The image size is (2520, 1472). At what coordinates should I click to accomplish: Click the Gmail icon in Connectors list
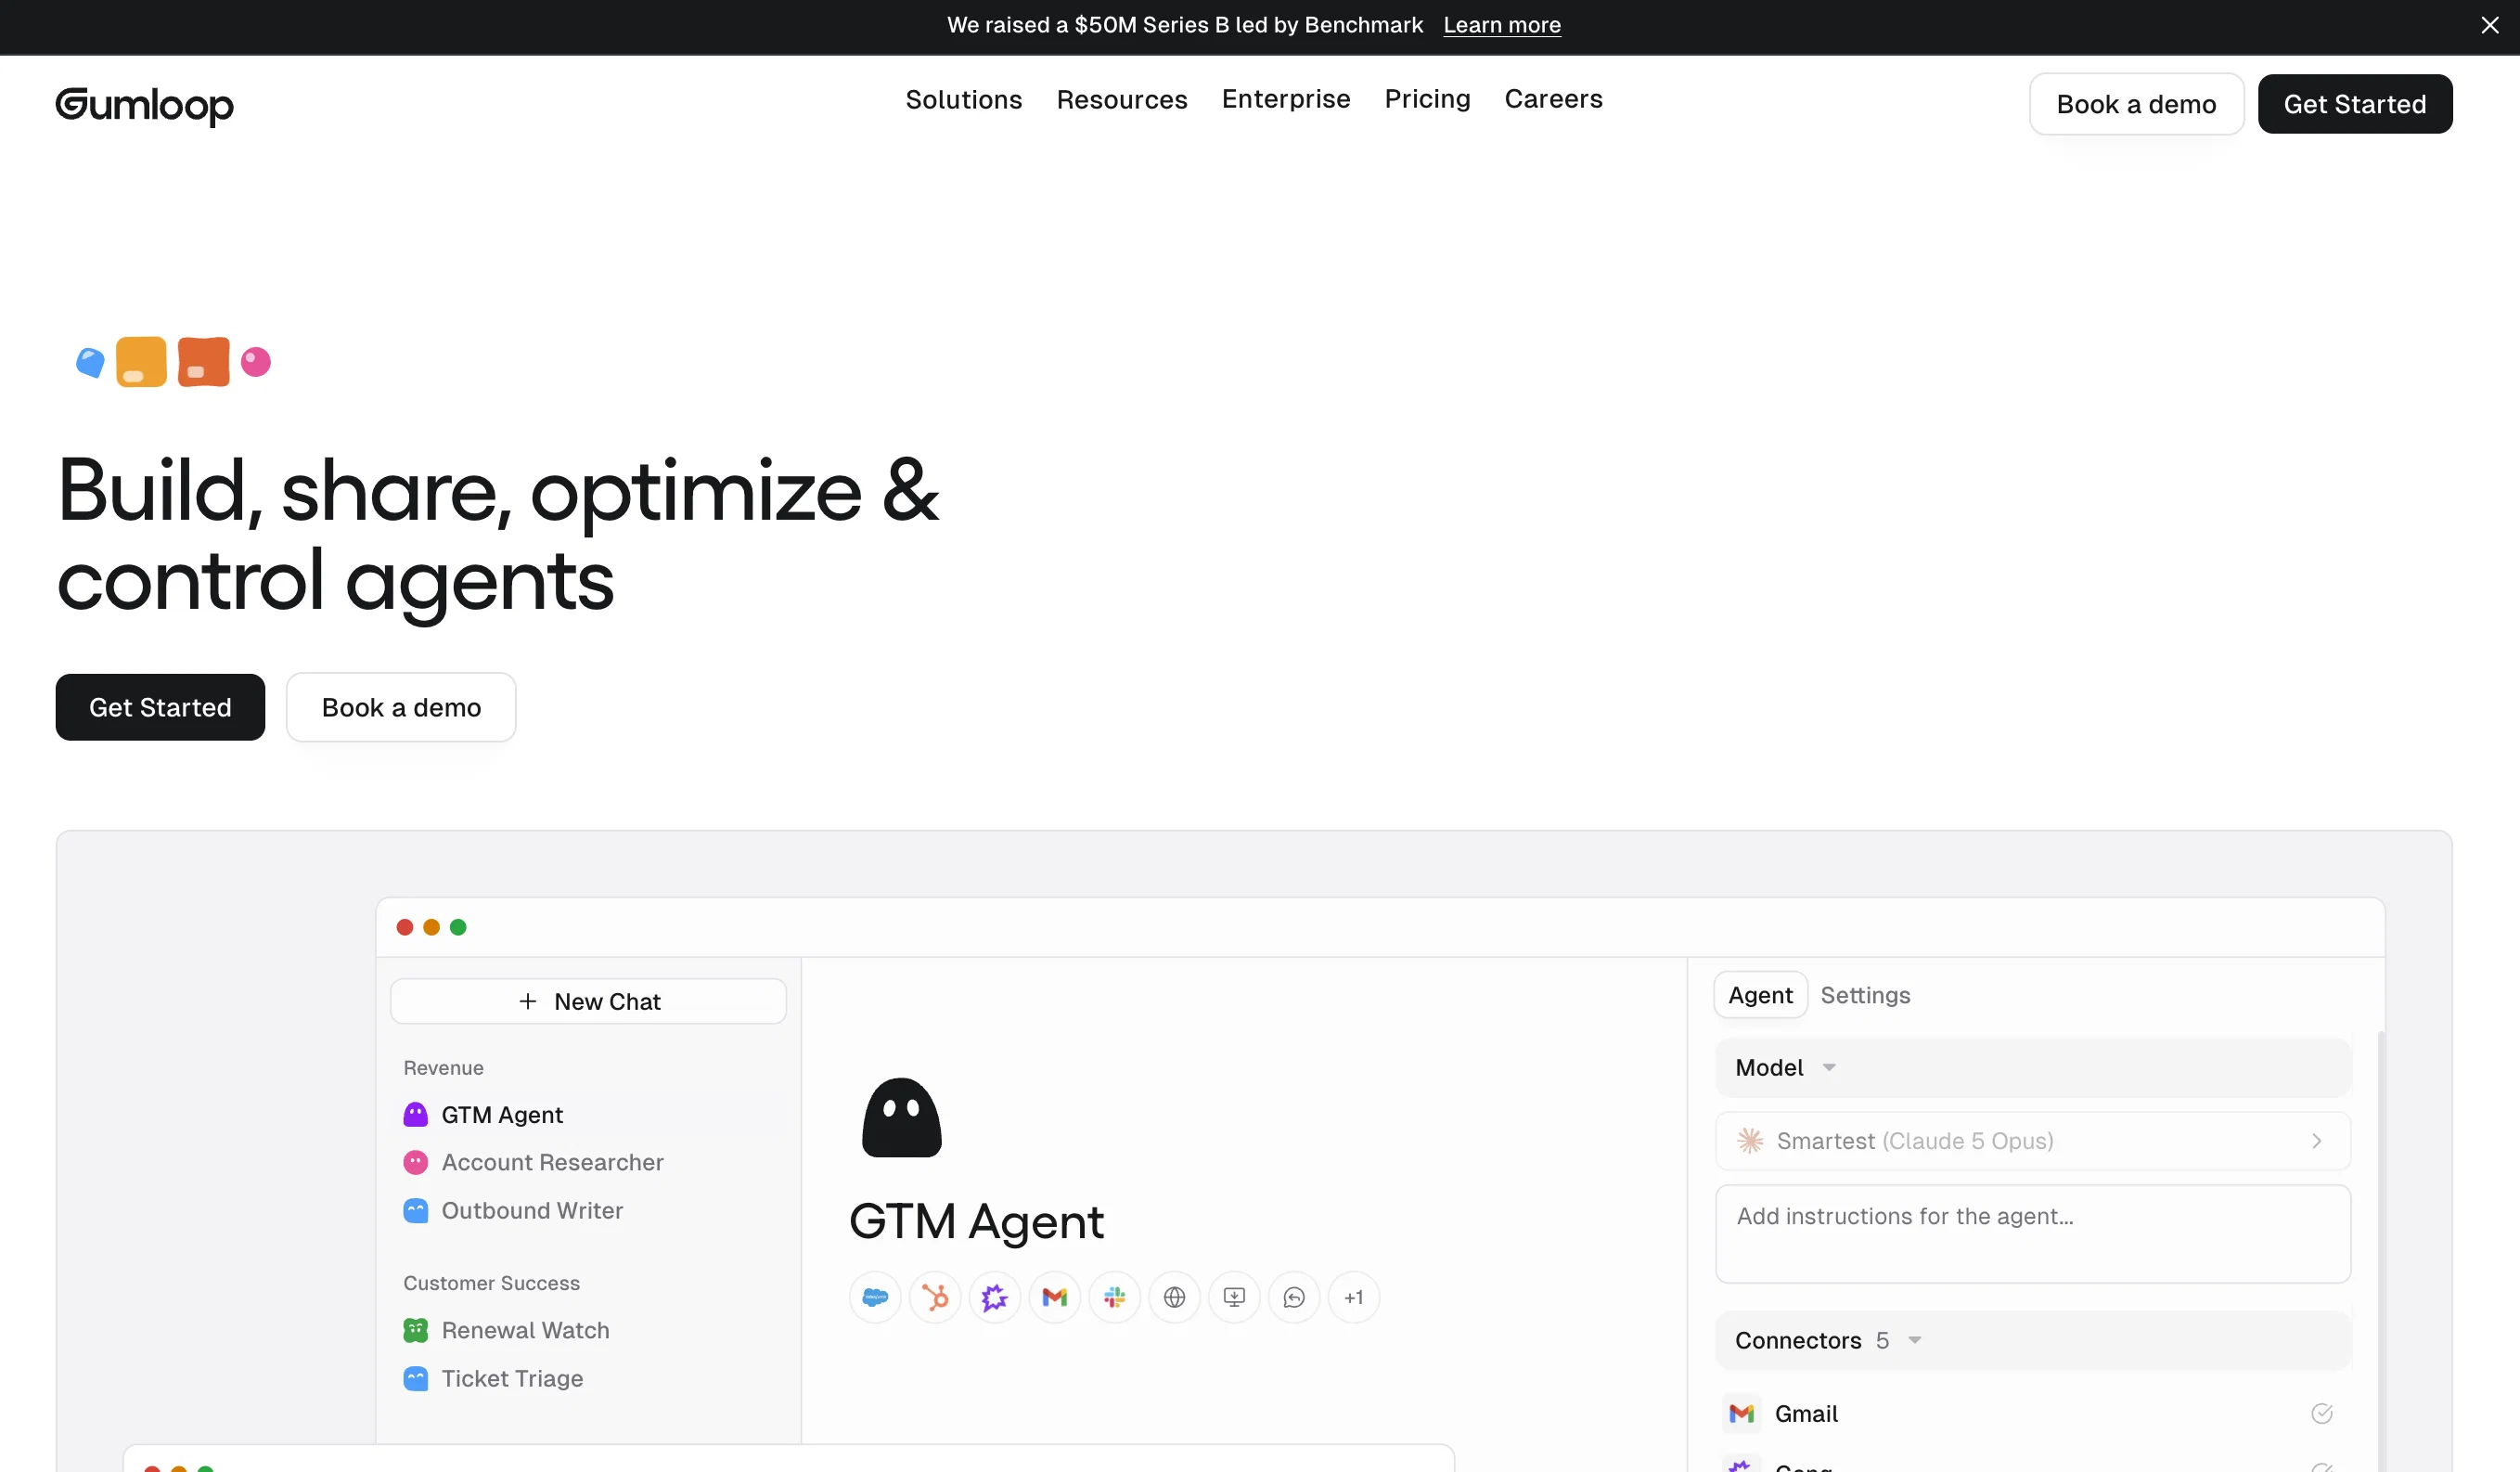click(x=1742, y=1413)
